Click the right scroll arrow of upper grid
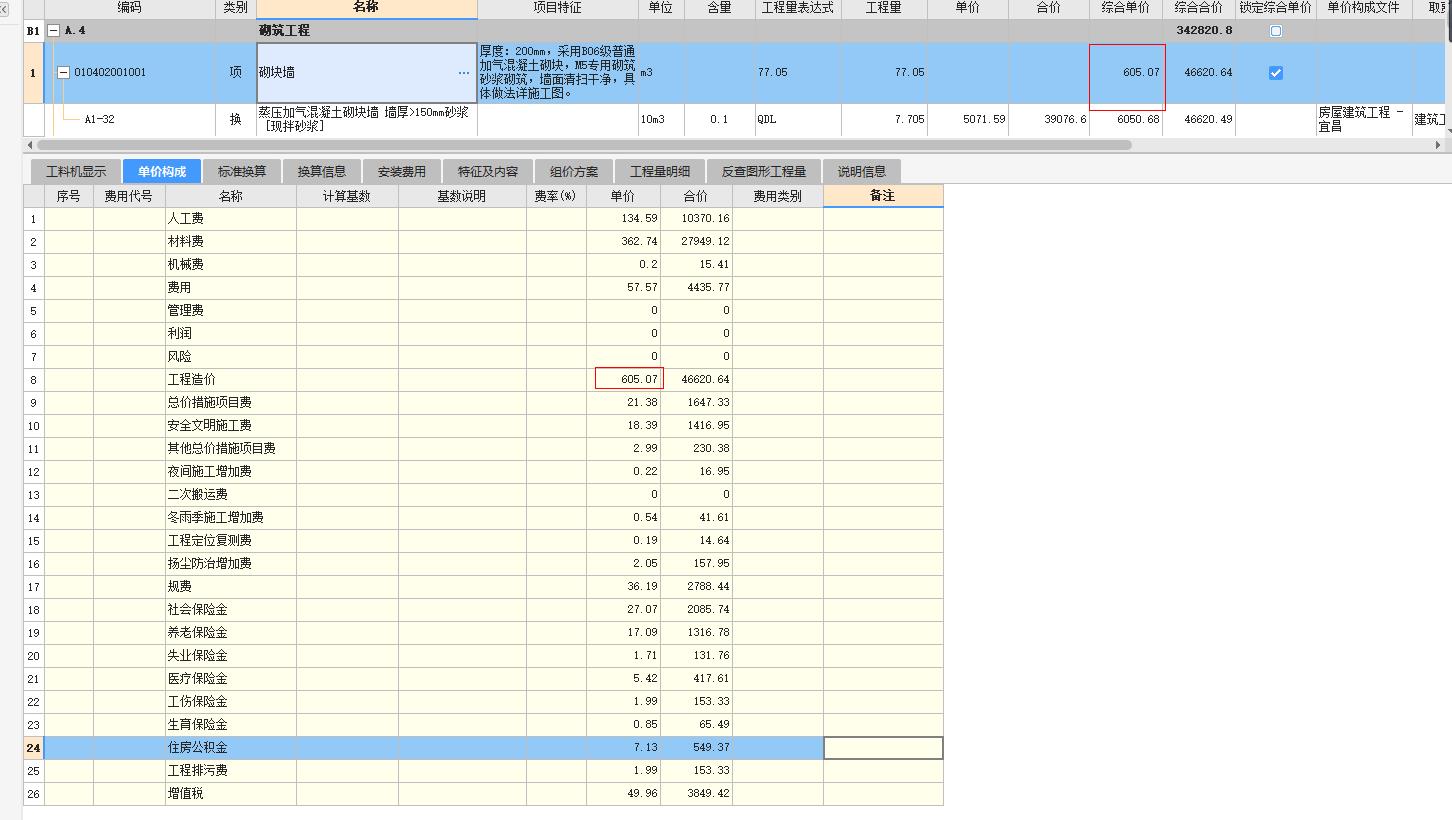Viewport: 1452px width, 820px height. click(x=1439, y=145)
